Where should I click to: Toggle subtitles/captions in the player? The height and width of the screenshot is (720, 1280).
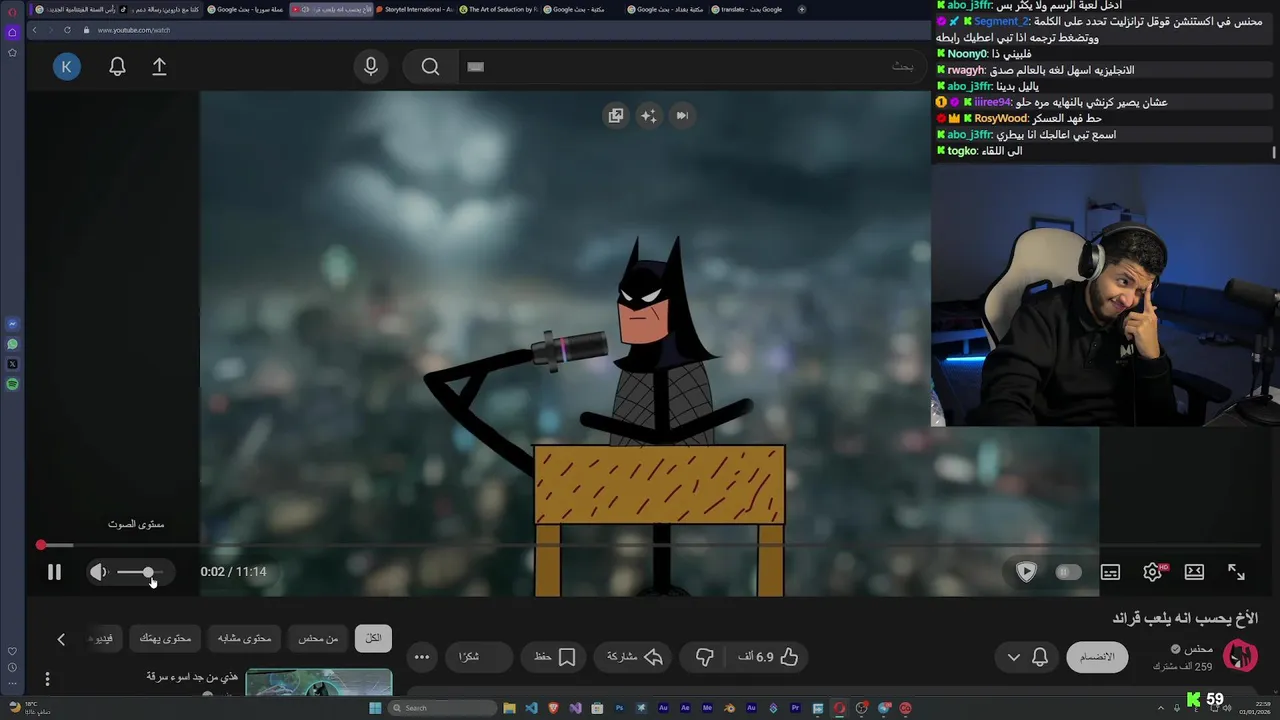[1110, 572]
